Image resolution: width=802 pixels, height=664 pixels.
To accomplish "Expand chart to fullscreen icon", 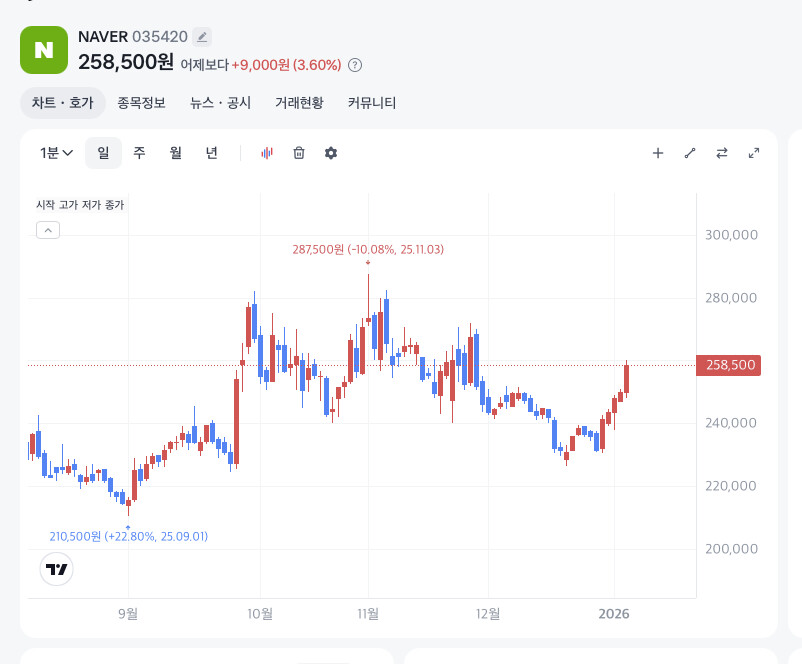I will click(x=754, y=153).
